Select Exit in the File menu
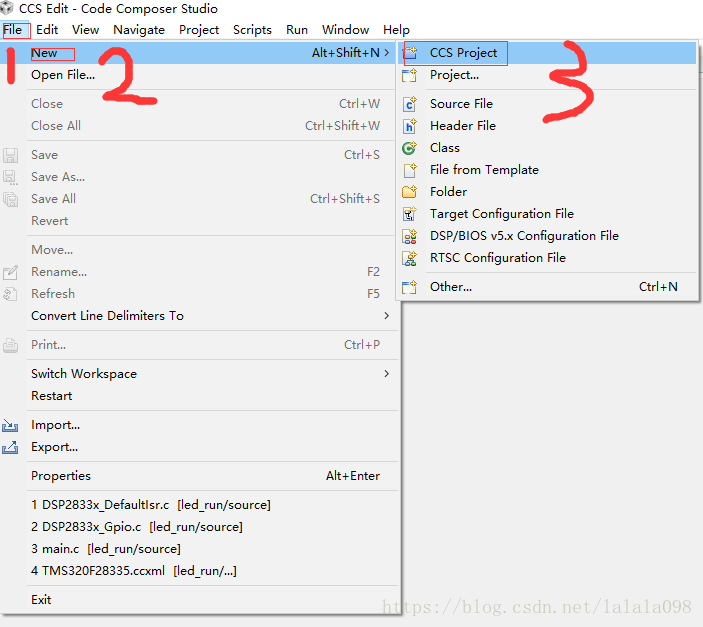This screenshot has width=703, height=627. (x=197, y=600)
